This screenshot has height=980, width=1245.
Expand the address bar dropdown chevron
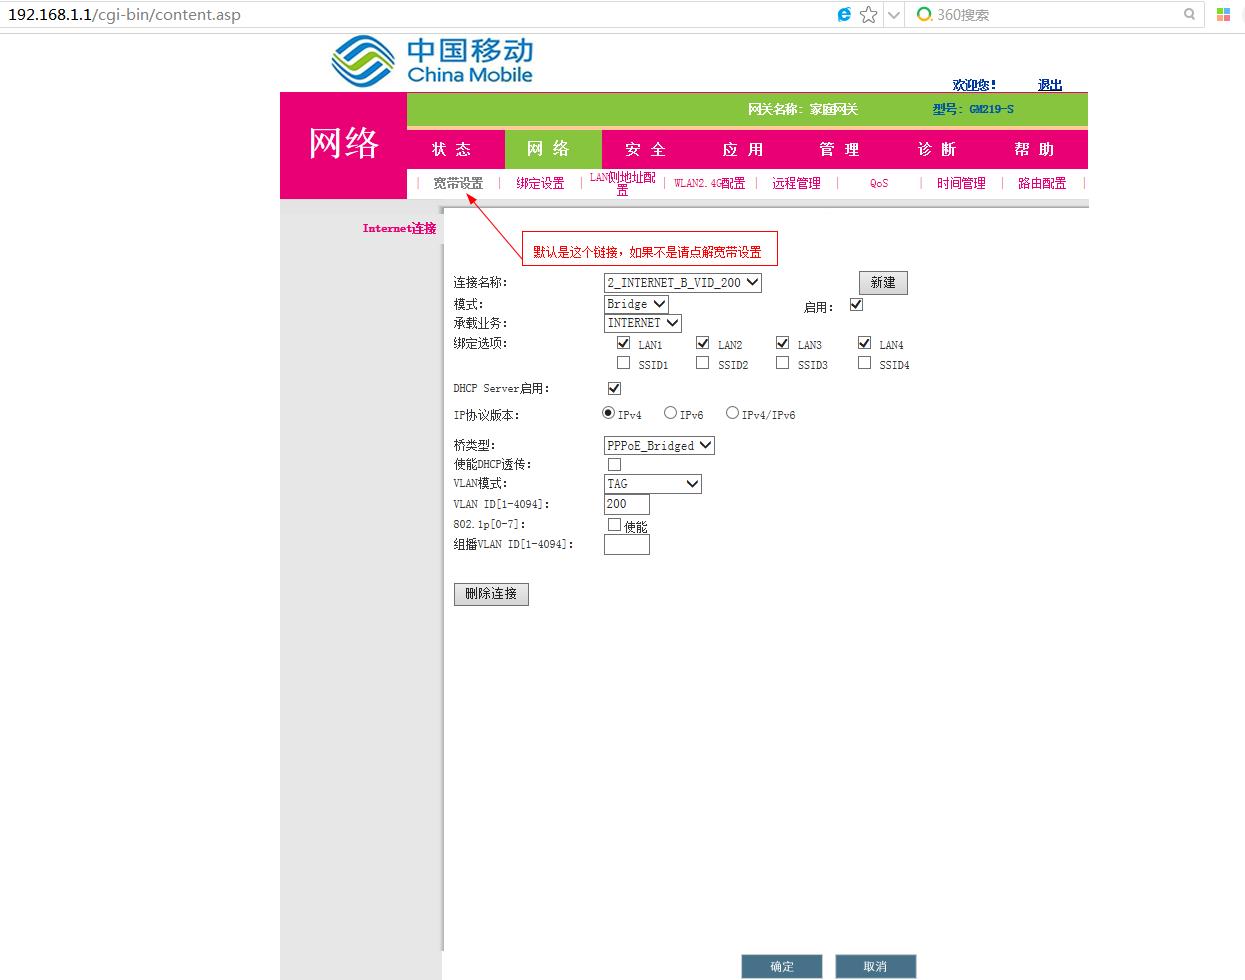pyautogui.click(x=893, y=15)
